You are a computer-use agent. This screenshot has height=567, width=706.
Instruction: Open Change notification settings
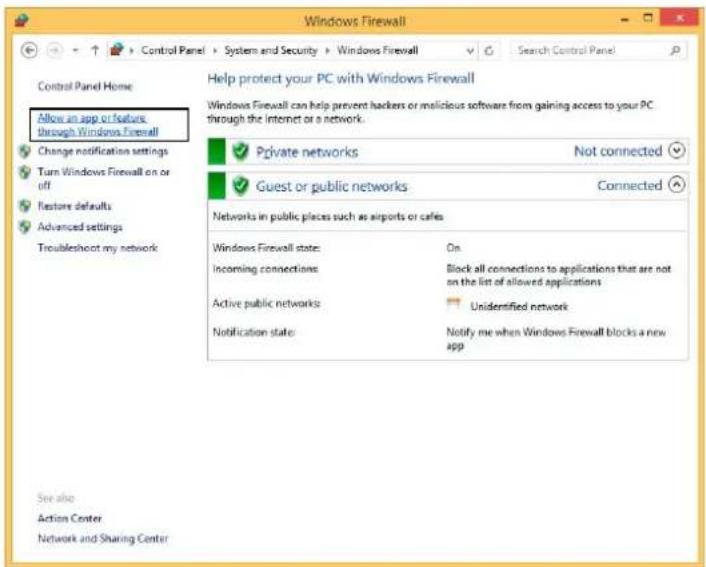103,151
